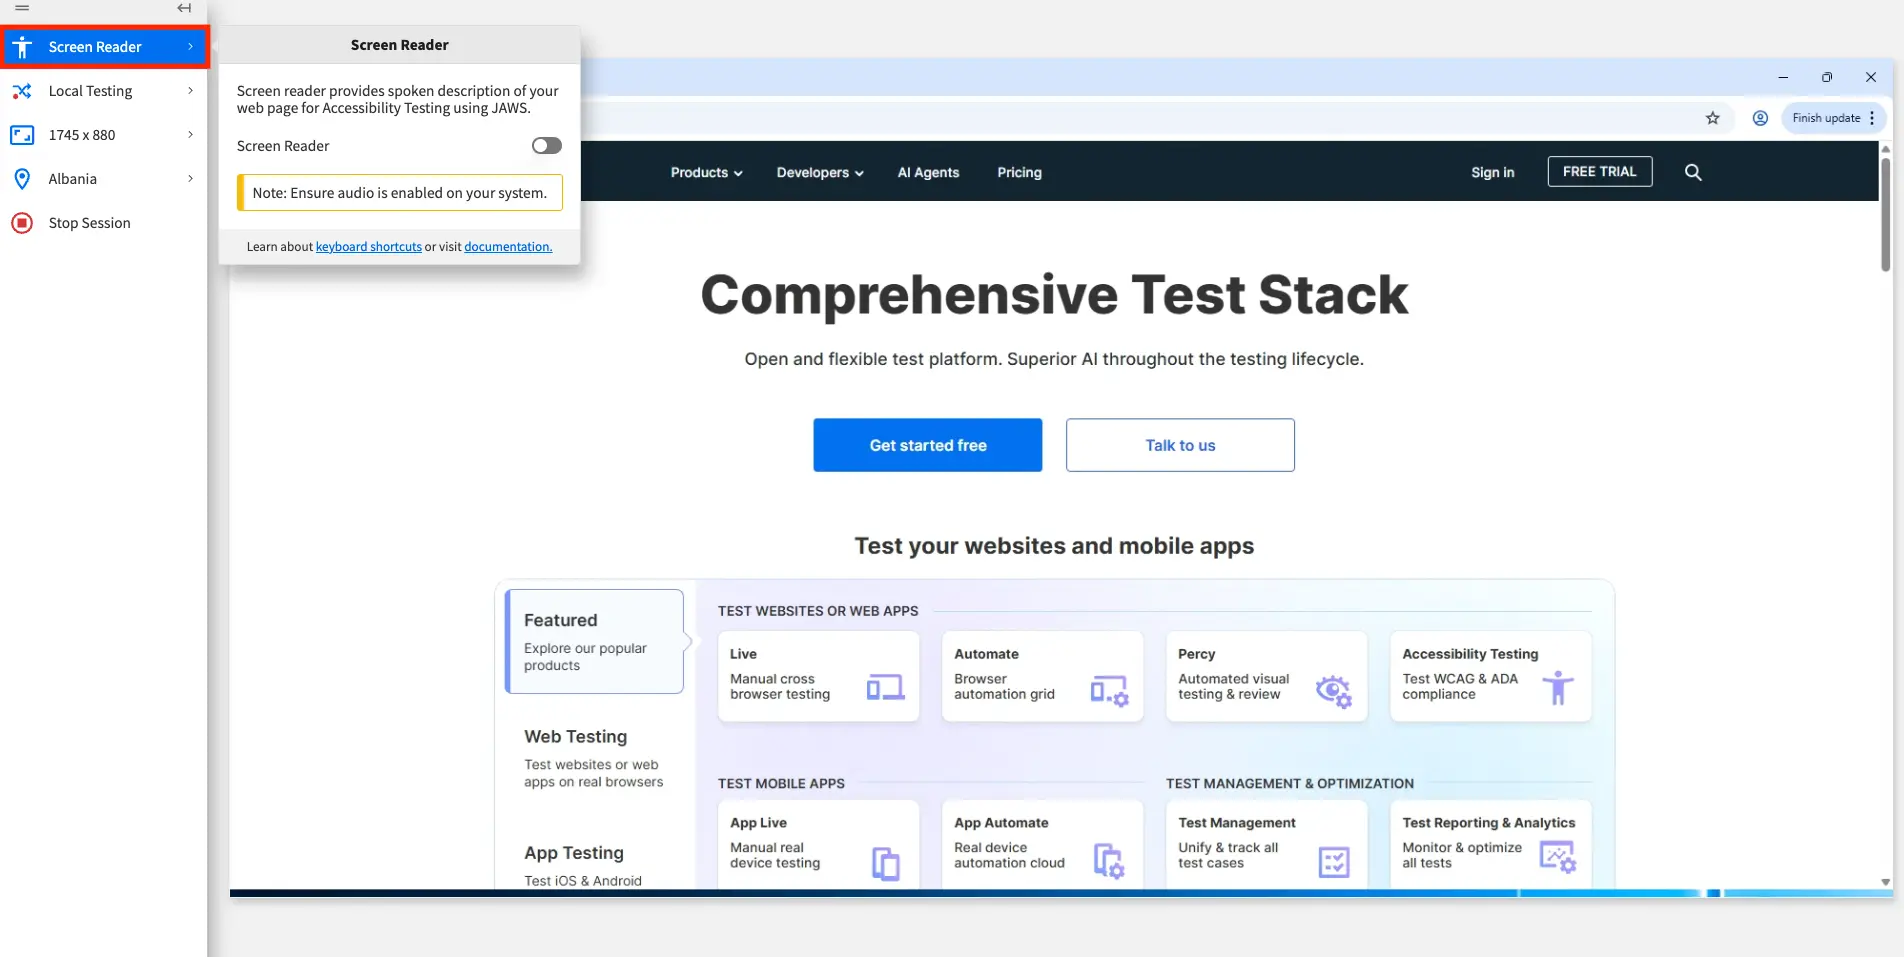Enable the Screen Reader toggle switch
The image size is (1904, 957).
pyautogui.click(x=546, y=145)
